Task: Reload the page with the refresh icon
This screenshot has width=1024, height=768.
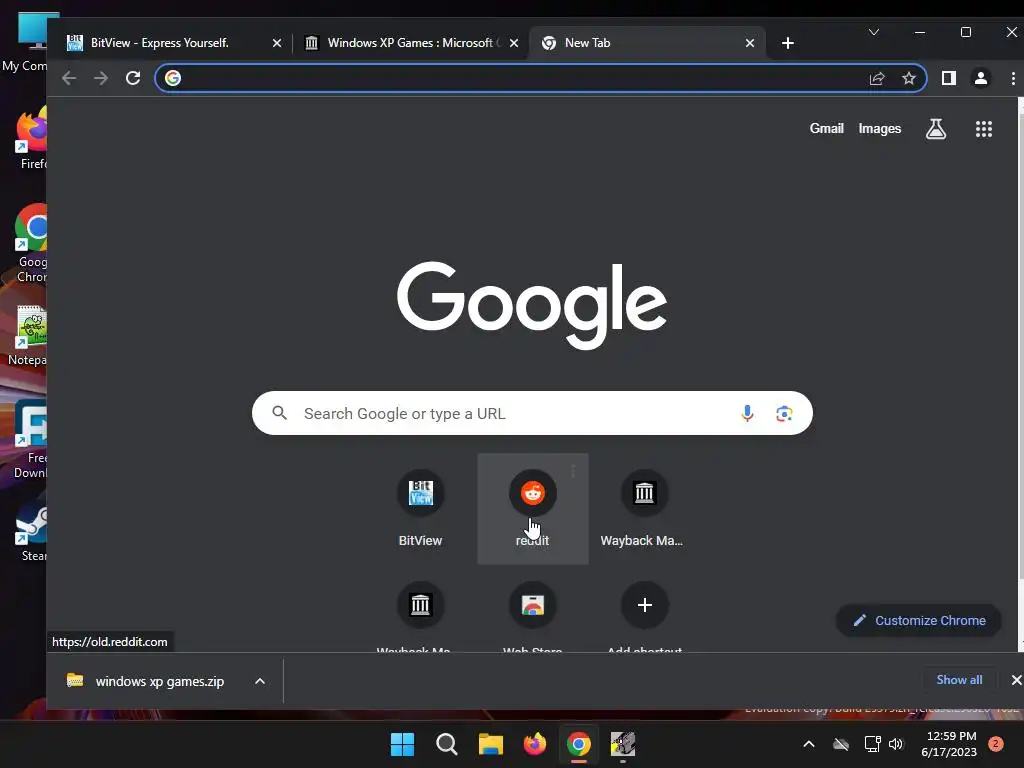Action: (x=133, y=78)
